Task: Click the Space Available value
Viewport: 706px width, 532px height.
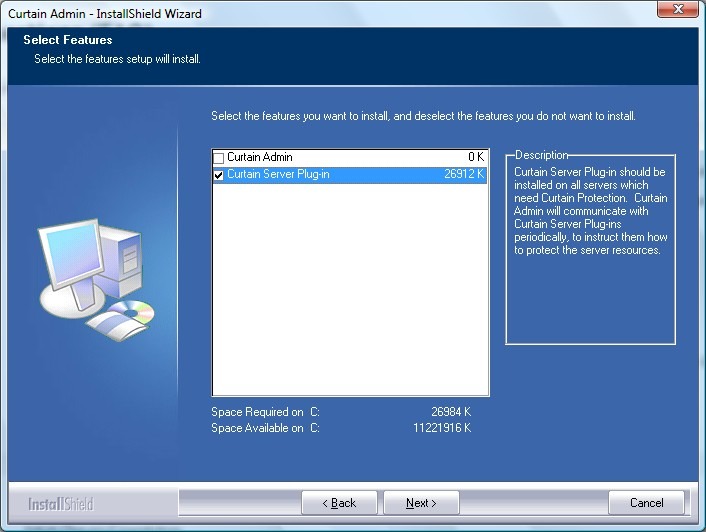Action: coord(442,428)
